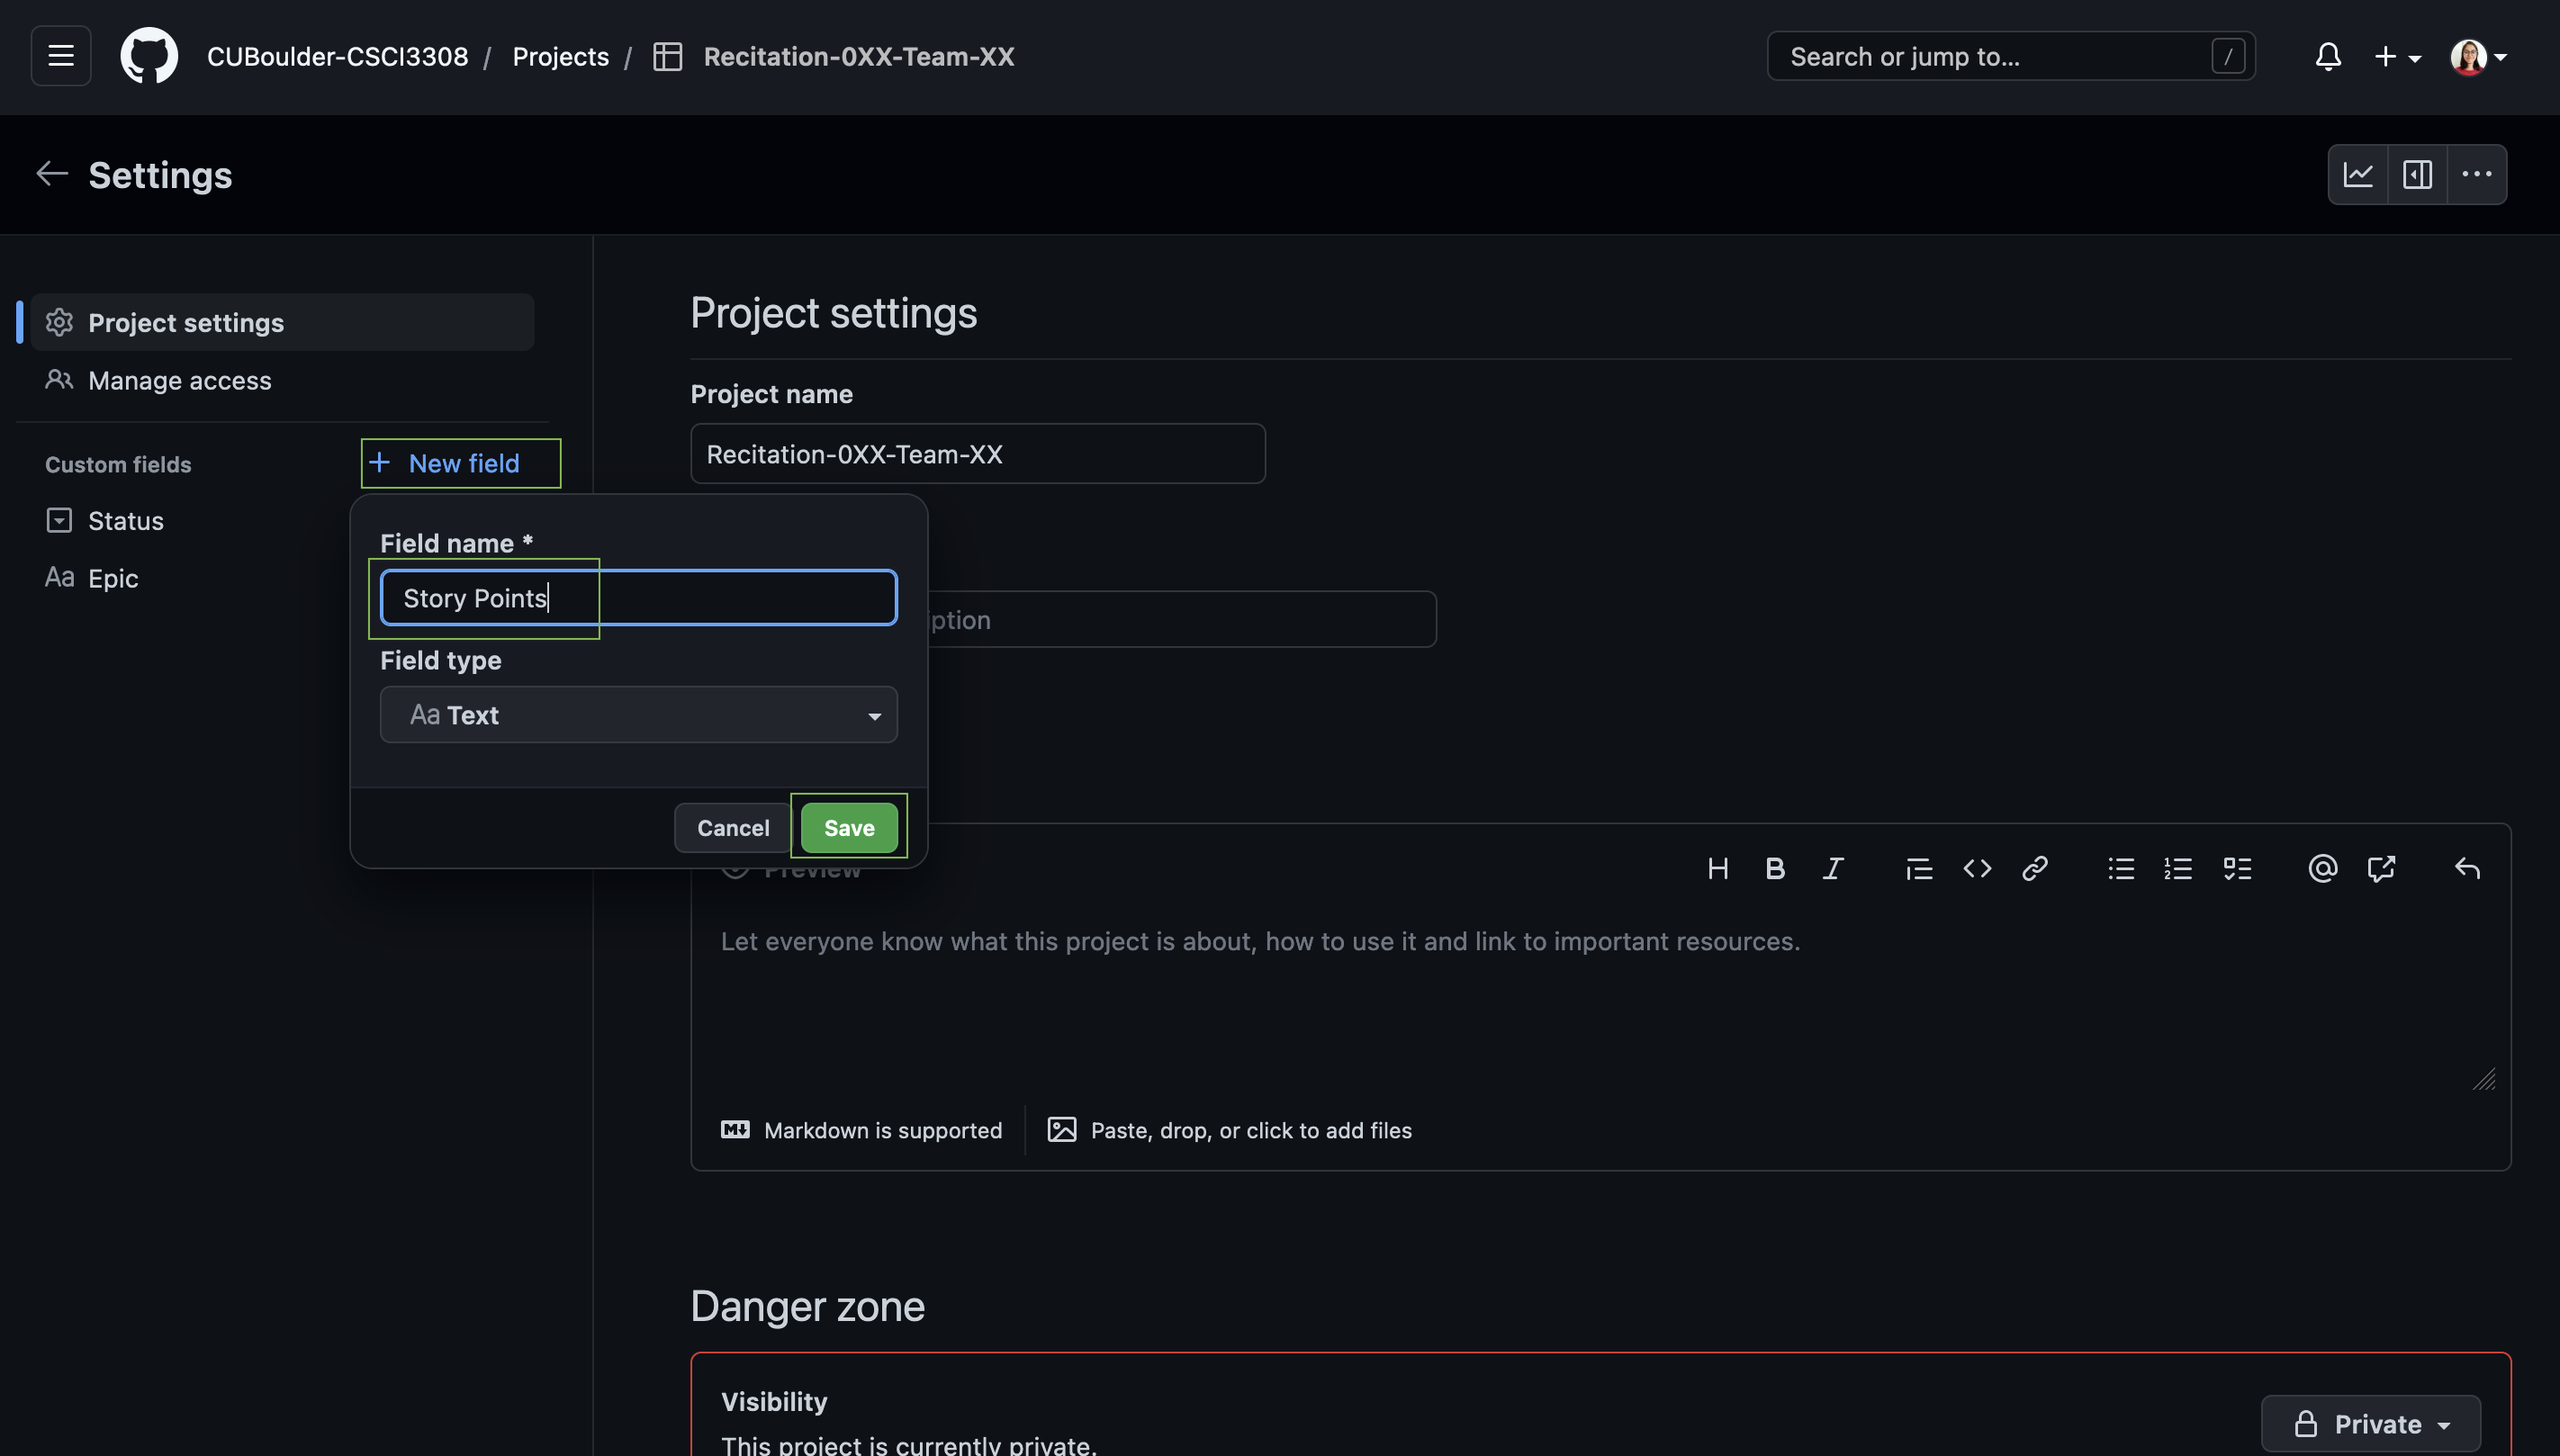
Task: Focus the Field name input with Story Points
Action: [639, 598]
